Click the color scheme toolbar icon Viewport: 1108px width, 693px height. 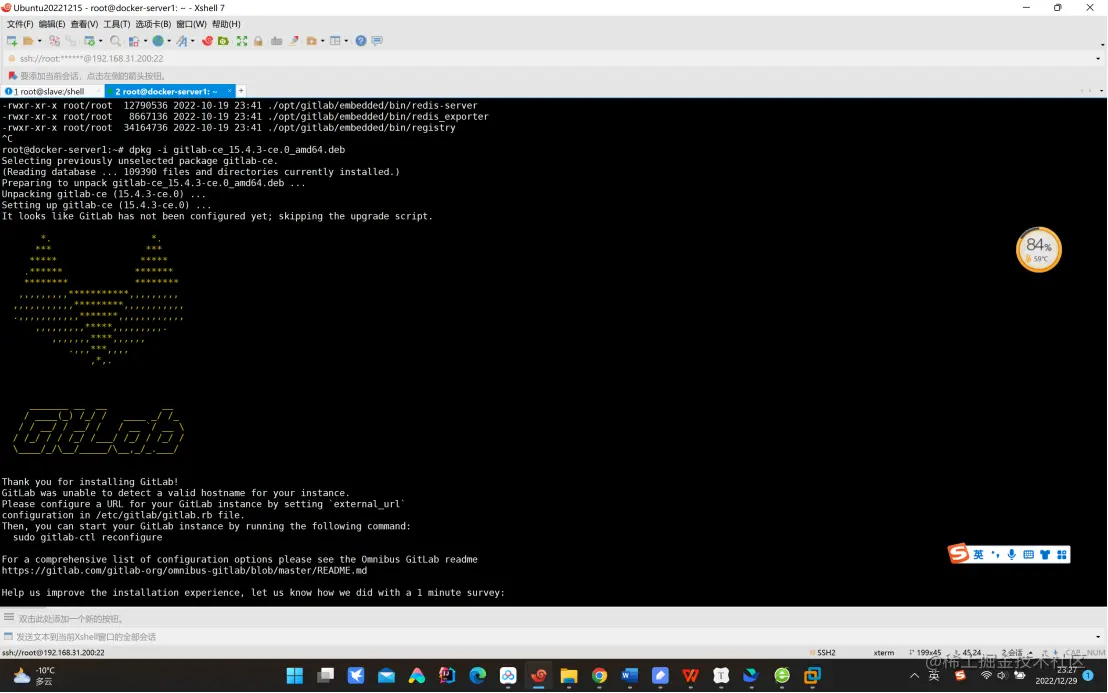134,41
